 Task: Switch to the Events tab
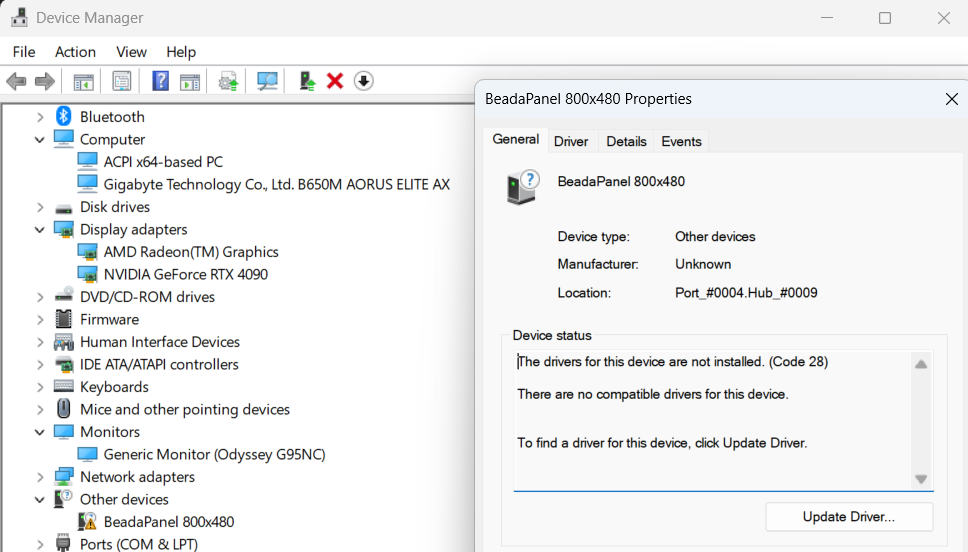(x=681, y=141)
